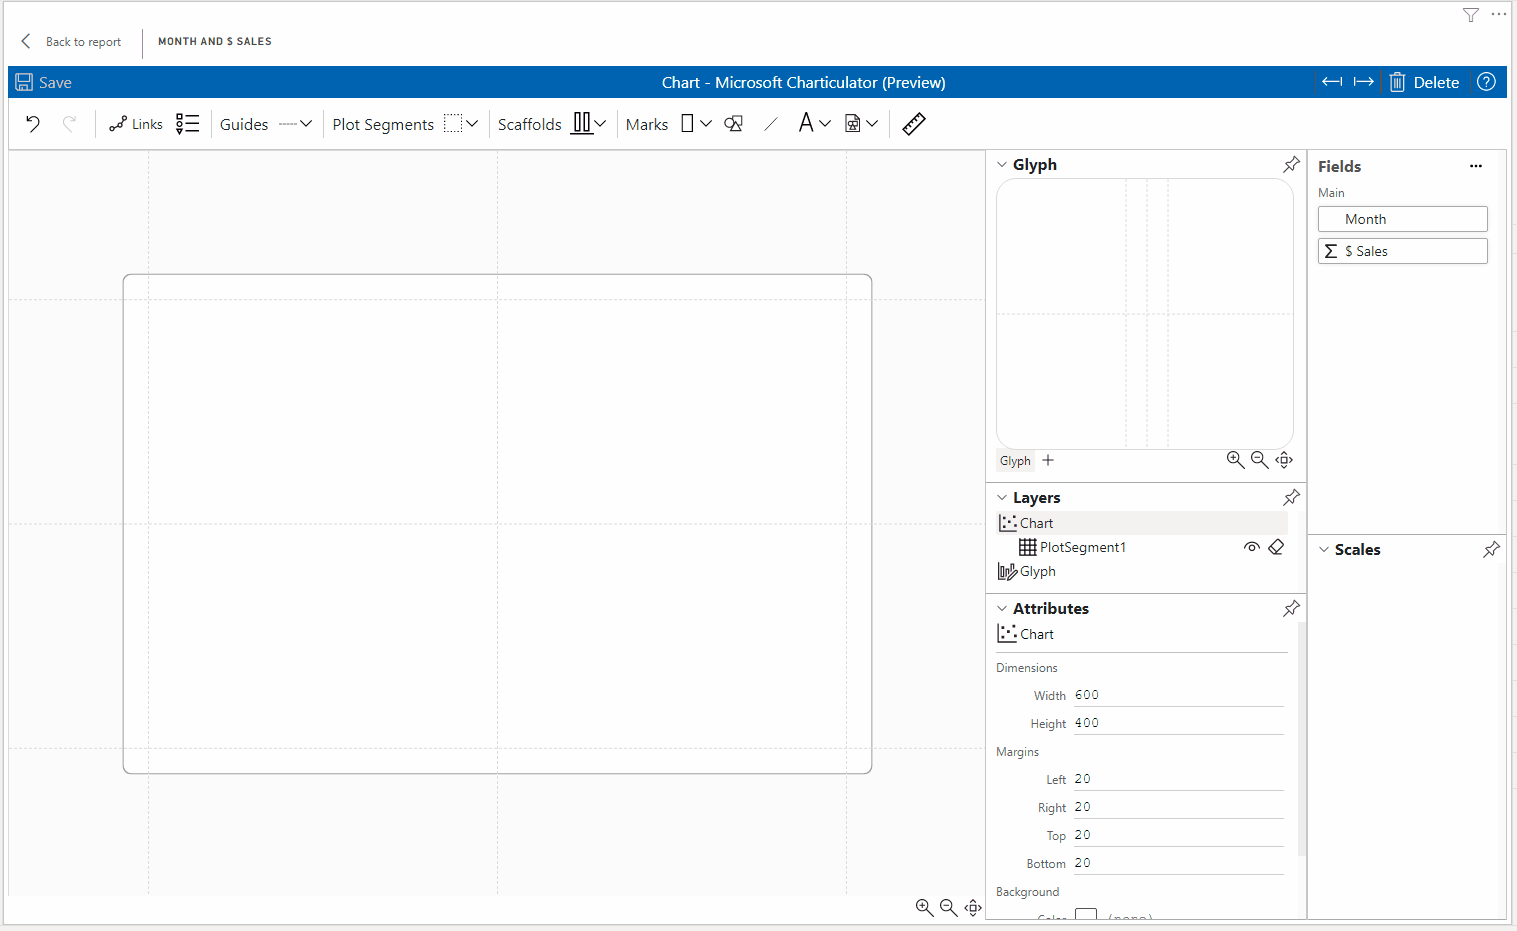
Task: Select the Undo icon in the toolbar
Action: (32, 123)
